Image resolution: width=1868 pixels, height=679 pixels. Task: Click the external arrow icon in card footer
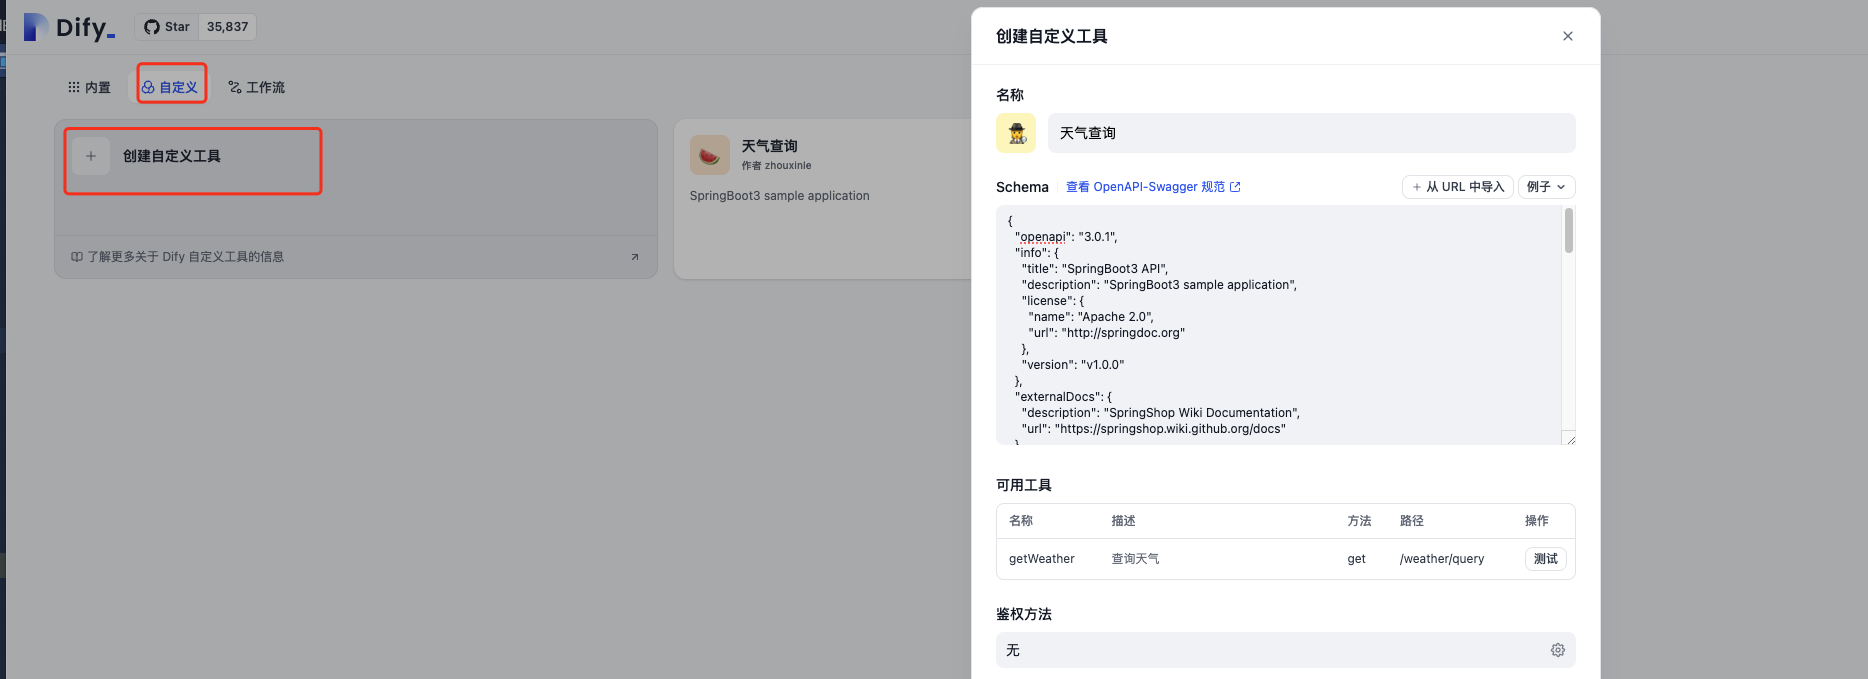tap(634, 257)
